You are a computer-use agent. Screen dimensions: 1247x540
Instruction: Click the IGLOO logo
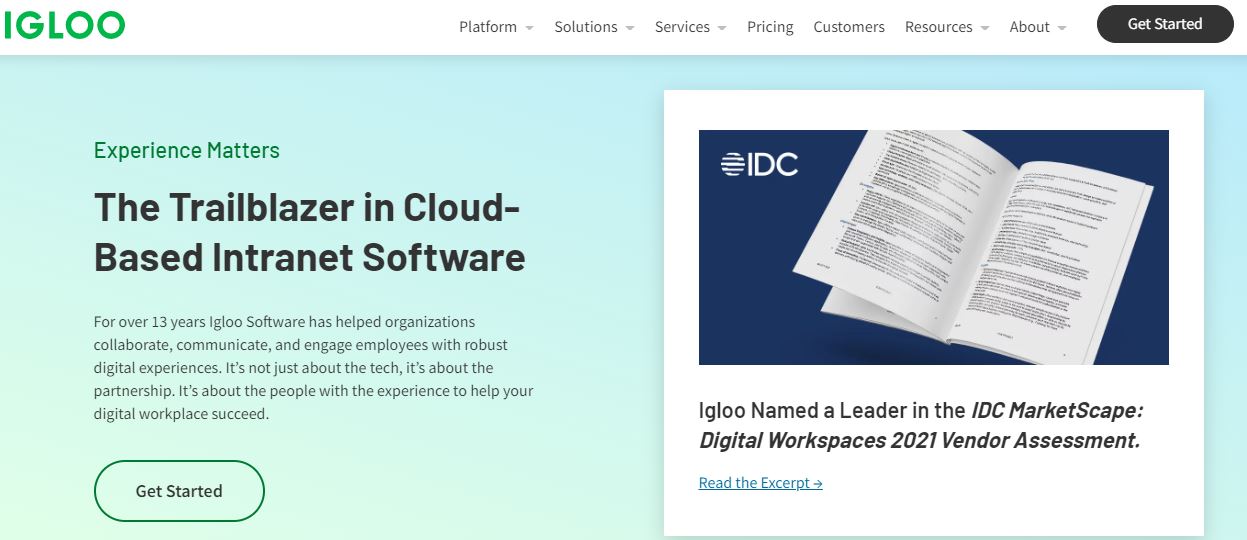(64, 25)
